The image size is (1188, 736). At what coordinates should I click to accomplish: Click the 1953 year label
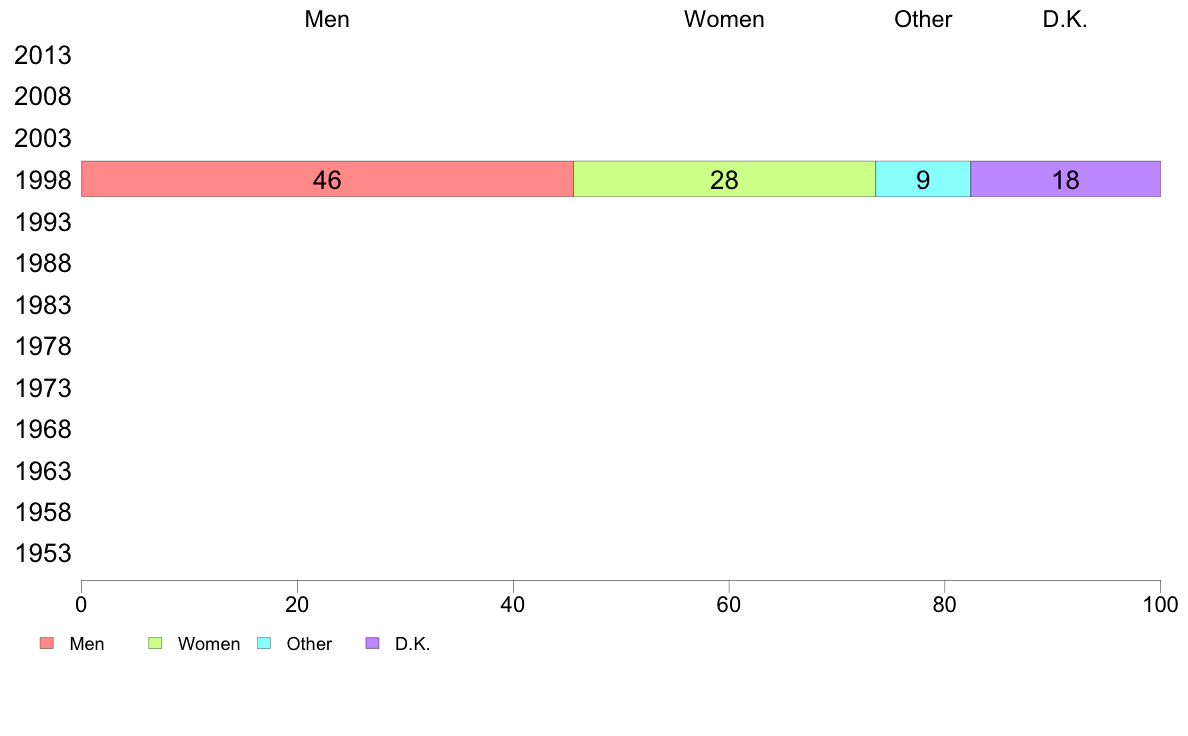pyautogui.click(x=43, y=554)
